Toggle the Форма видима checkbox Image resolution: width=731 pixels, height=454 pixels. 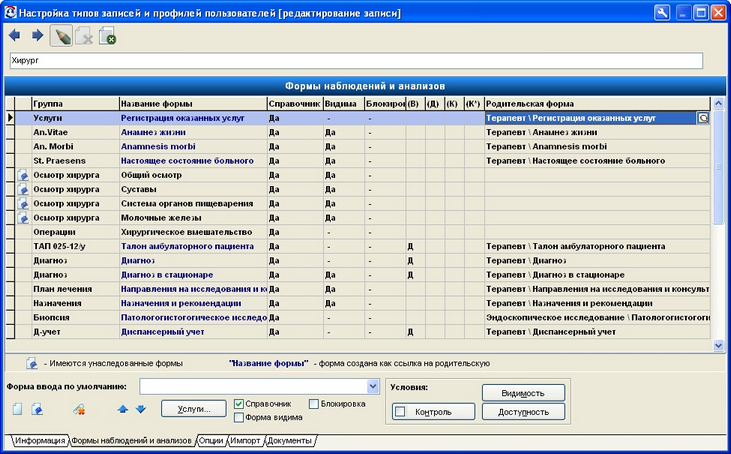pyautogui.click(x=239, y=418)
